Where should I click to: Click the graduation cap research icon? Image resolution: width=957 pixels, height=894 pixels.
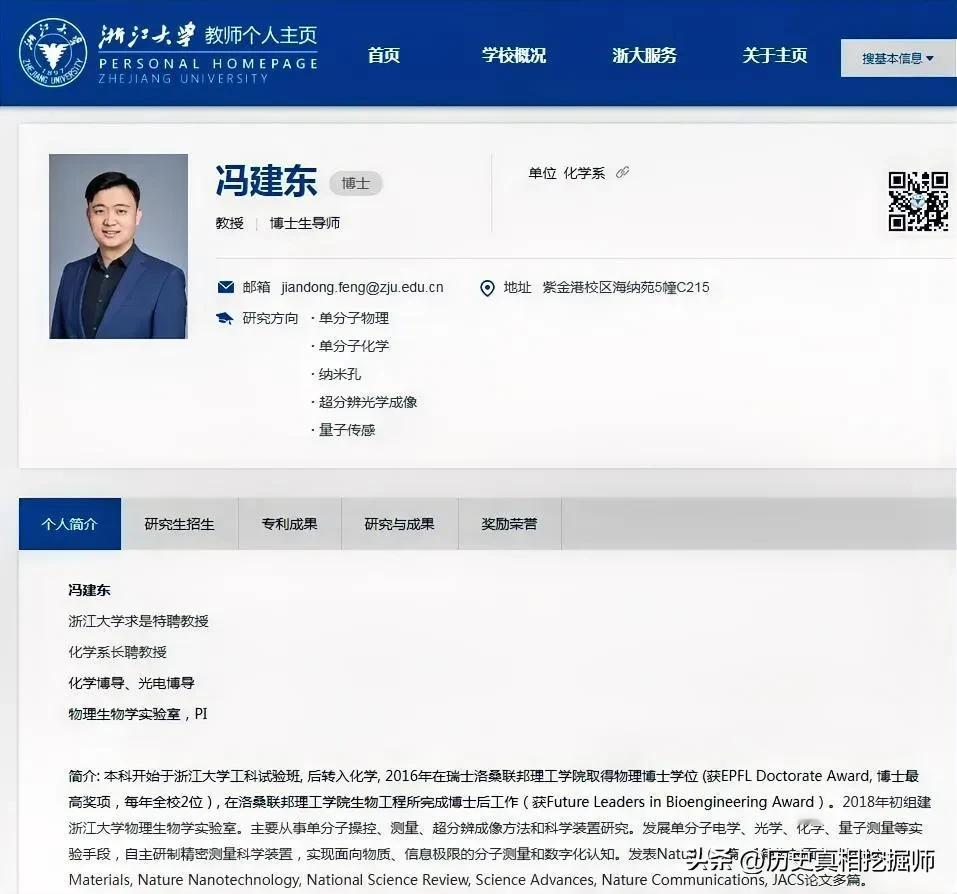click(225, 318)
